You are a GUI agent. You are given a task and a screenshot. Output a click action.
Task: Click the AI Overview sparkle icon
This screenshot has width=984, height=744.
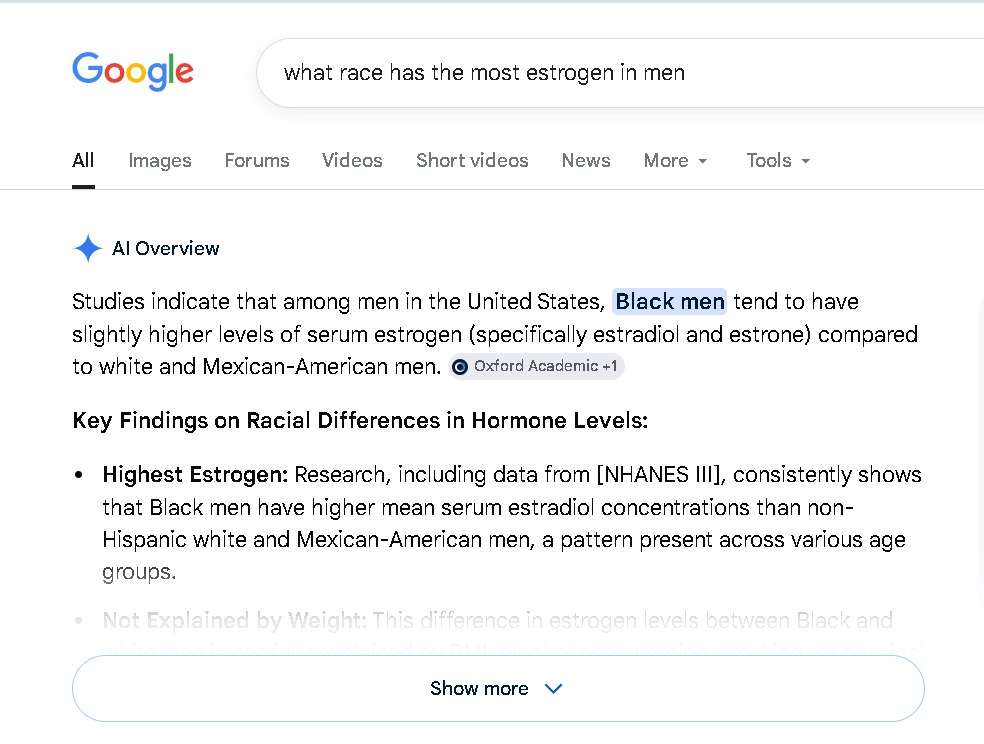88,248
